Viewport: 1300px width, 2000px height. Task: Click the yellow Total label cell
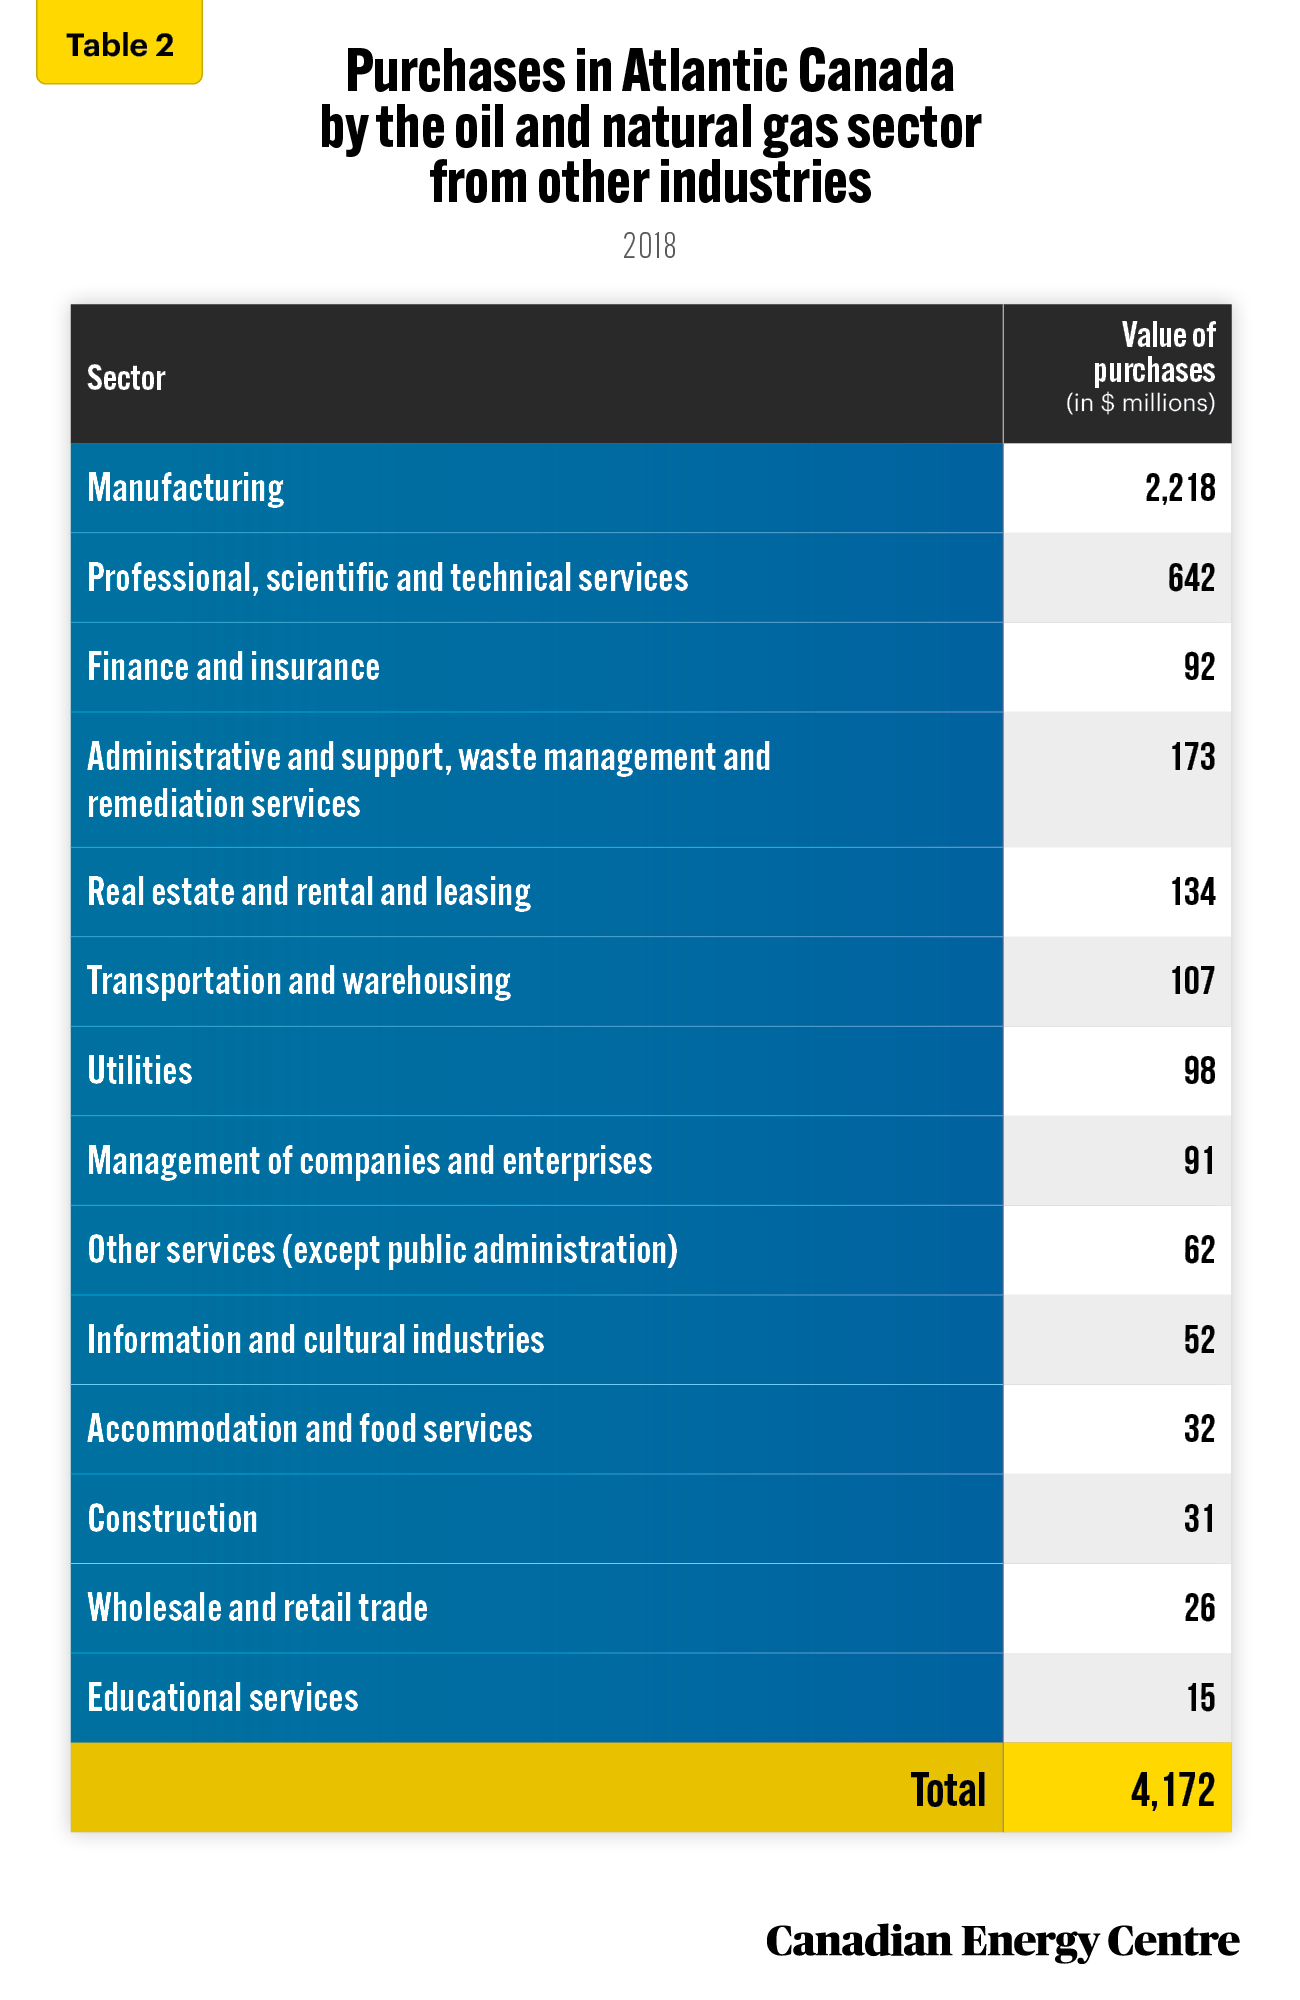[537, 1788]
